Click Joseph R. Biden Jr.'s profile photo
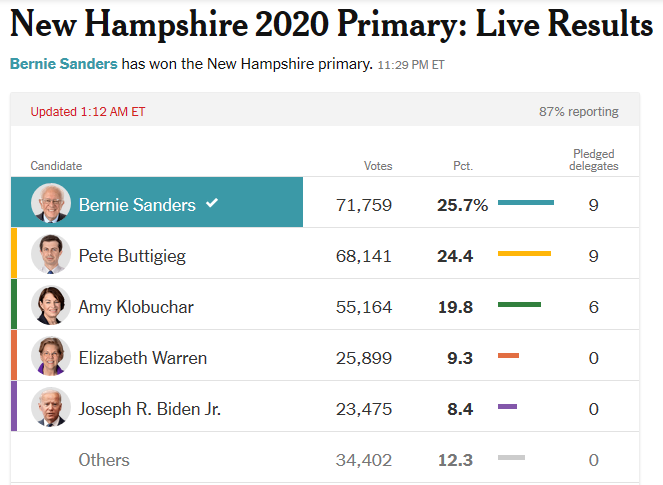The height and width of the screenshot is (485, 663). click(50, 408)
